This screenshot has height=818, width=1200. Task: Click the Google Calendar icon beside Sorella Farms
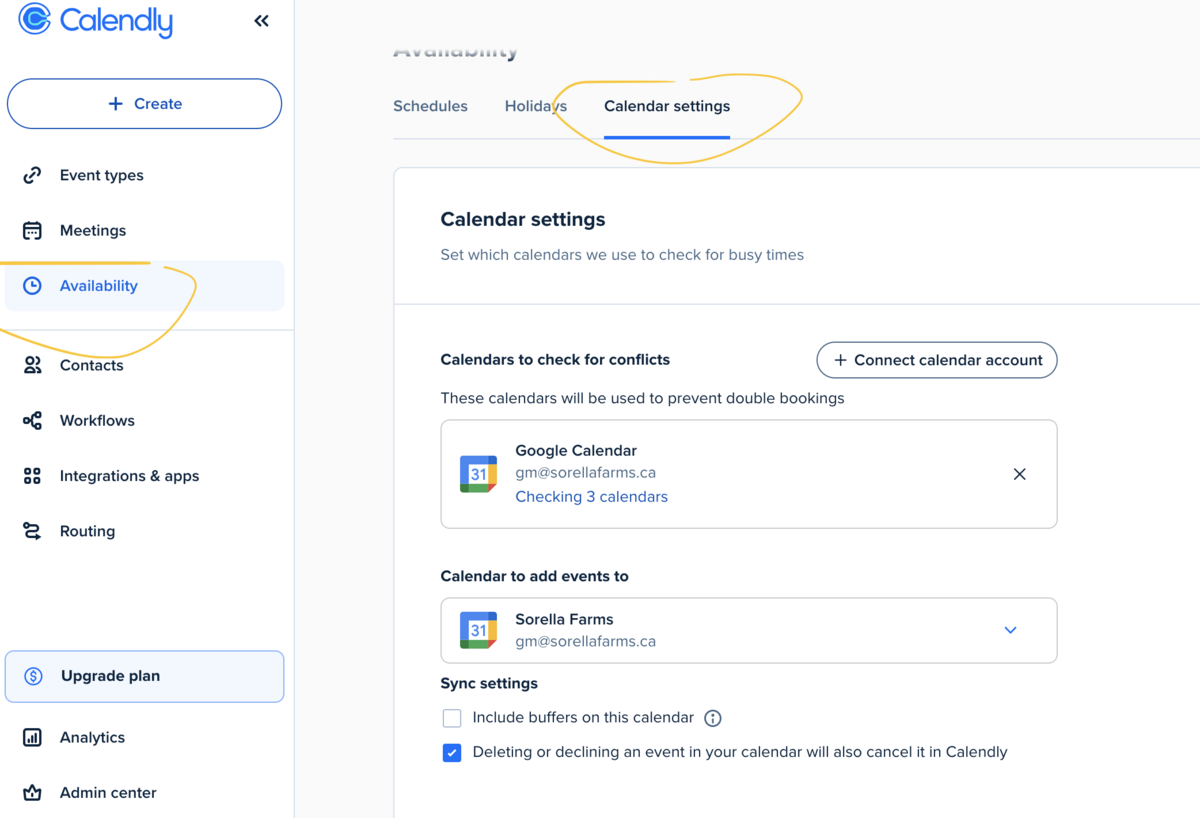[x=478, y=630]
